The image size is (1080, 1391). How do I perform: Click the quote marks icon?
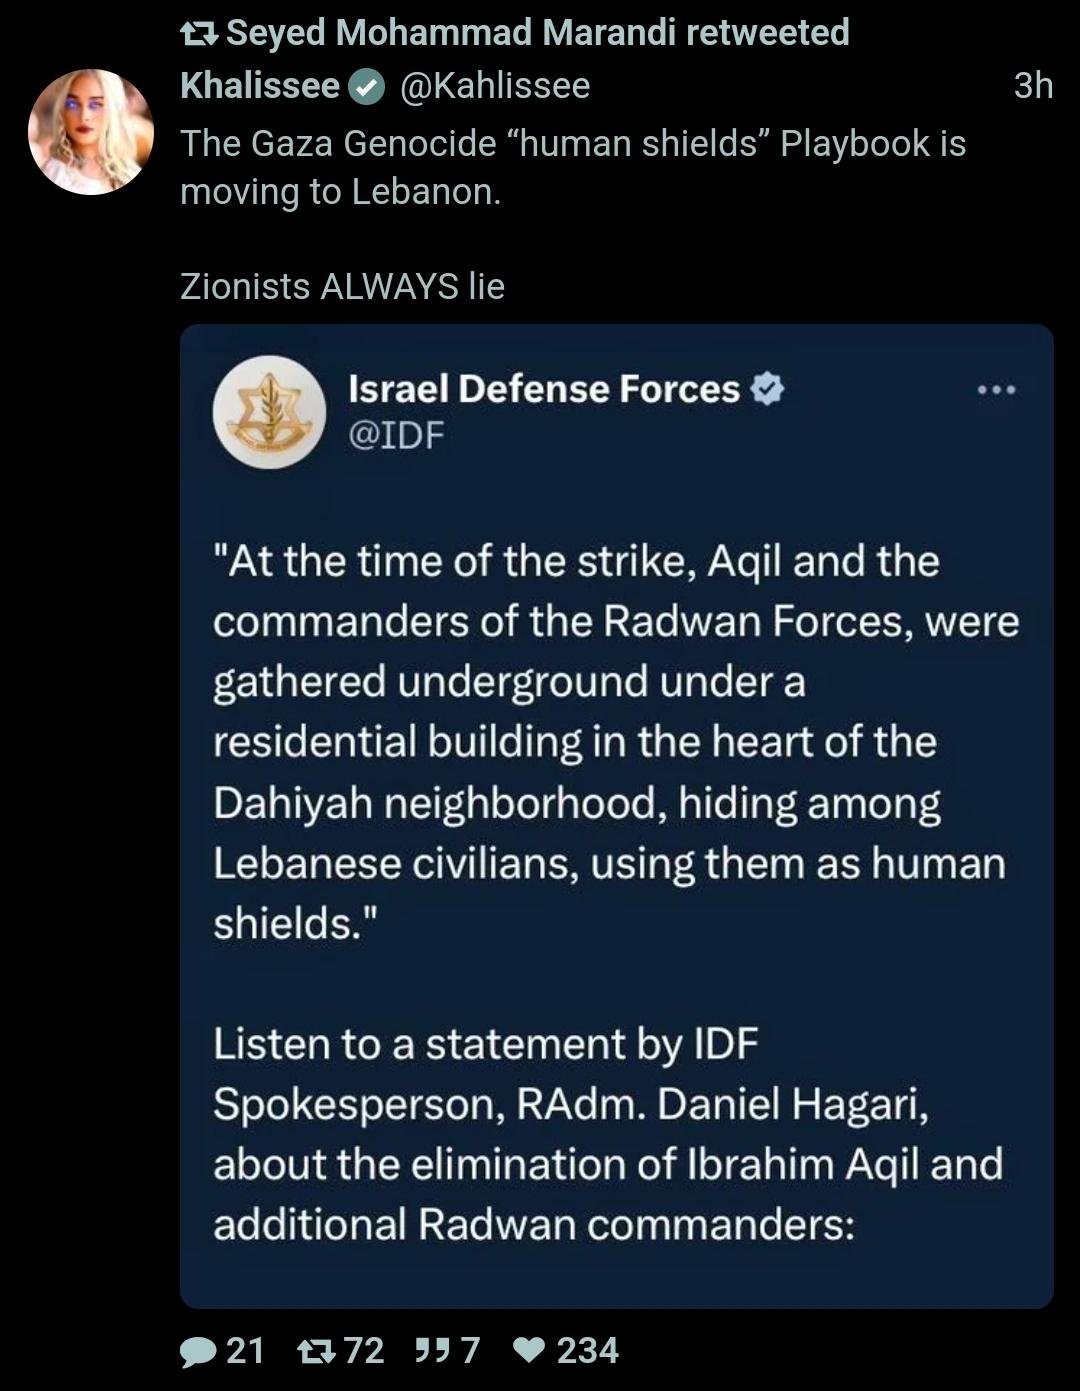point(432,1351)
